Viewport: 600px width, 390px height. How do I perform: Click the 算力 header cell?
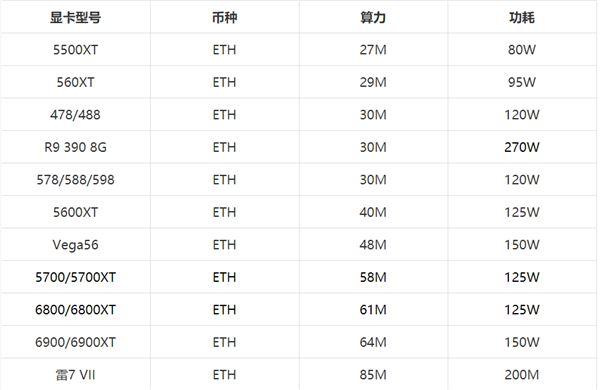pos(373,17)
